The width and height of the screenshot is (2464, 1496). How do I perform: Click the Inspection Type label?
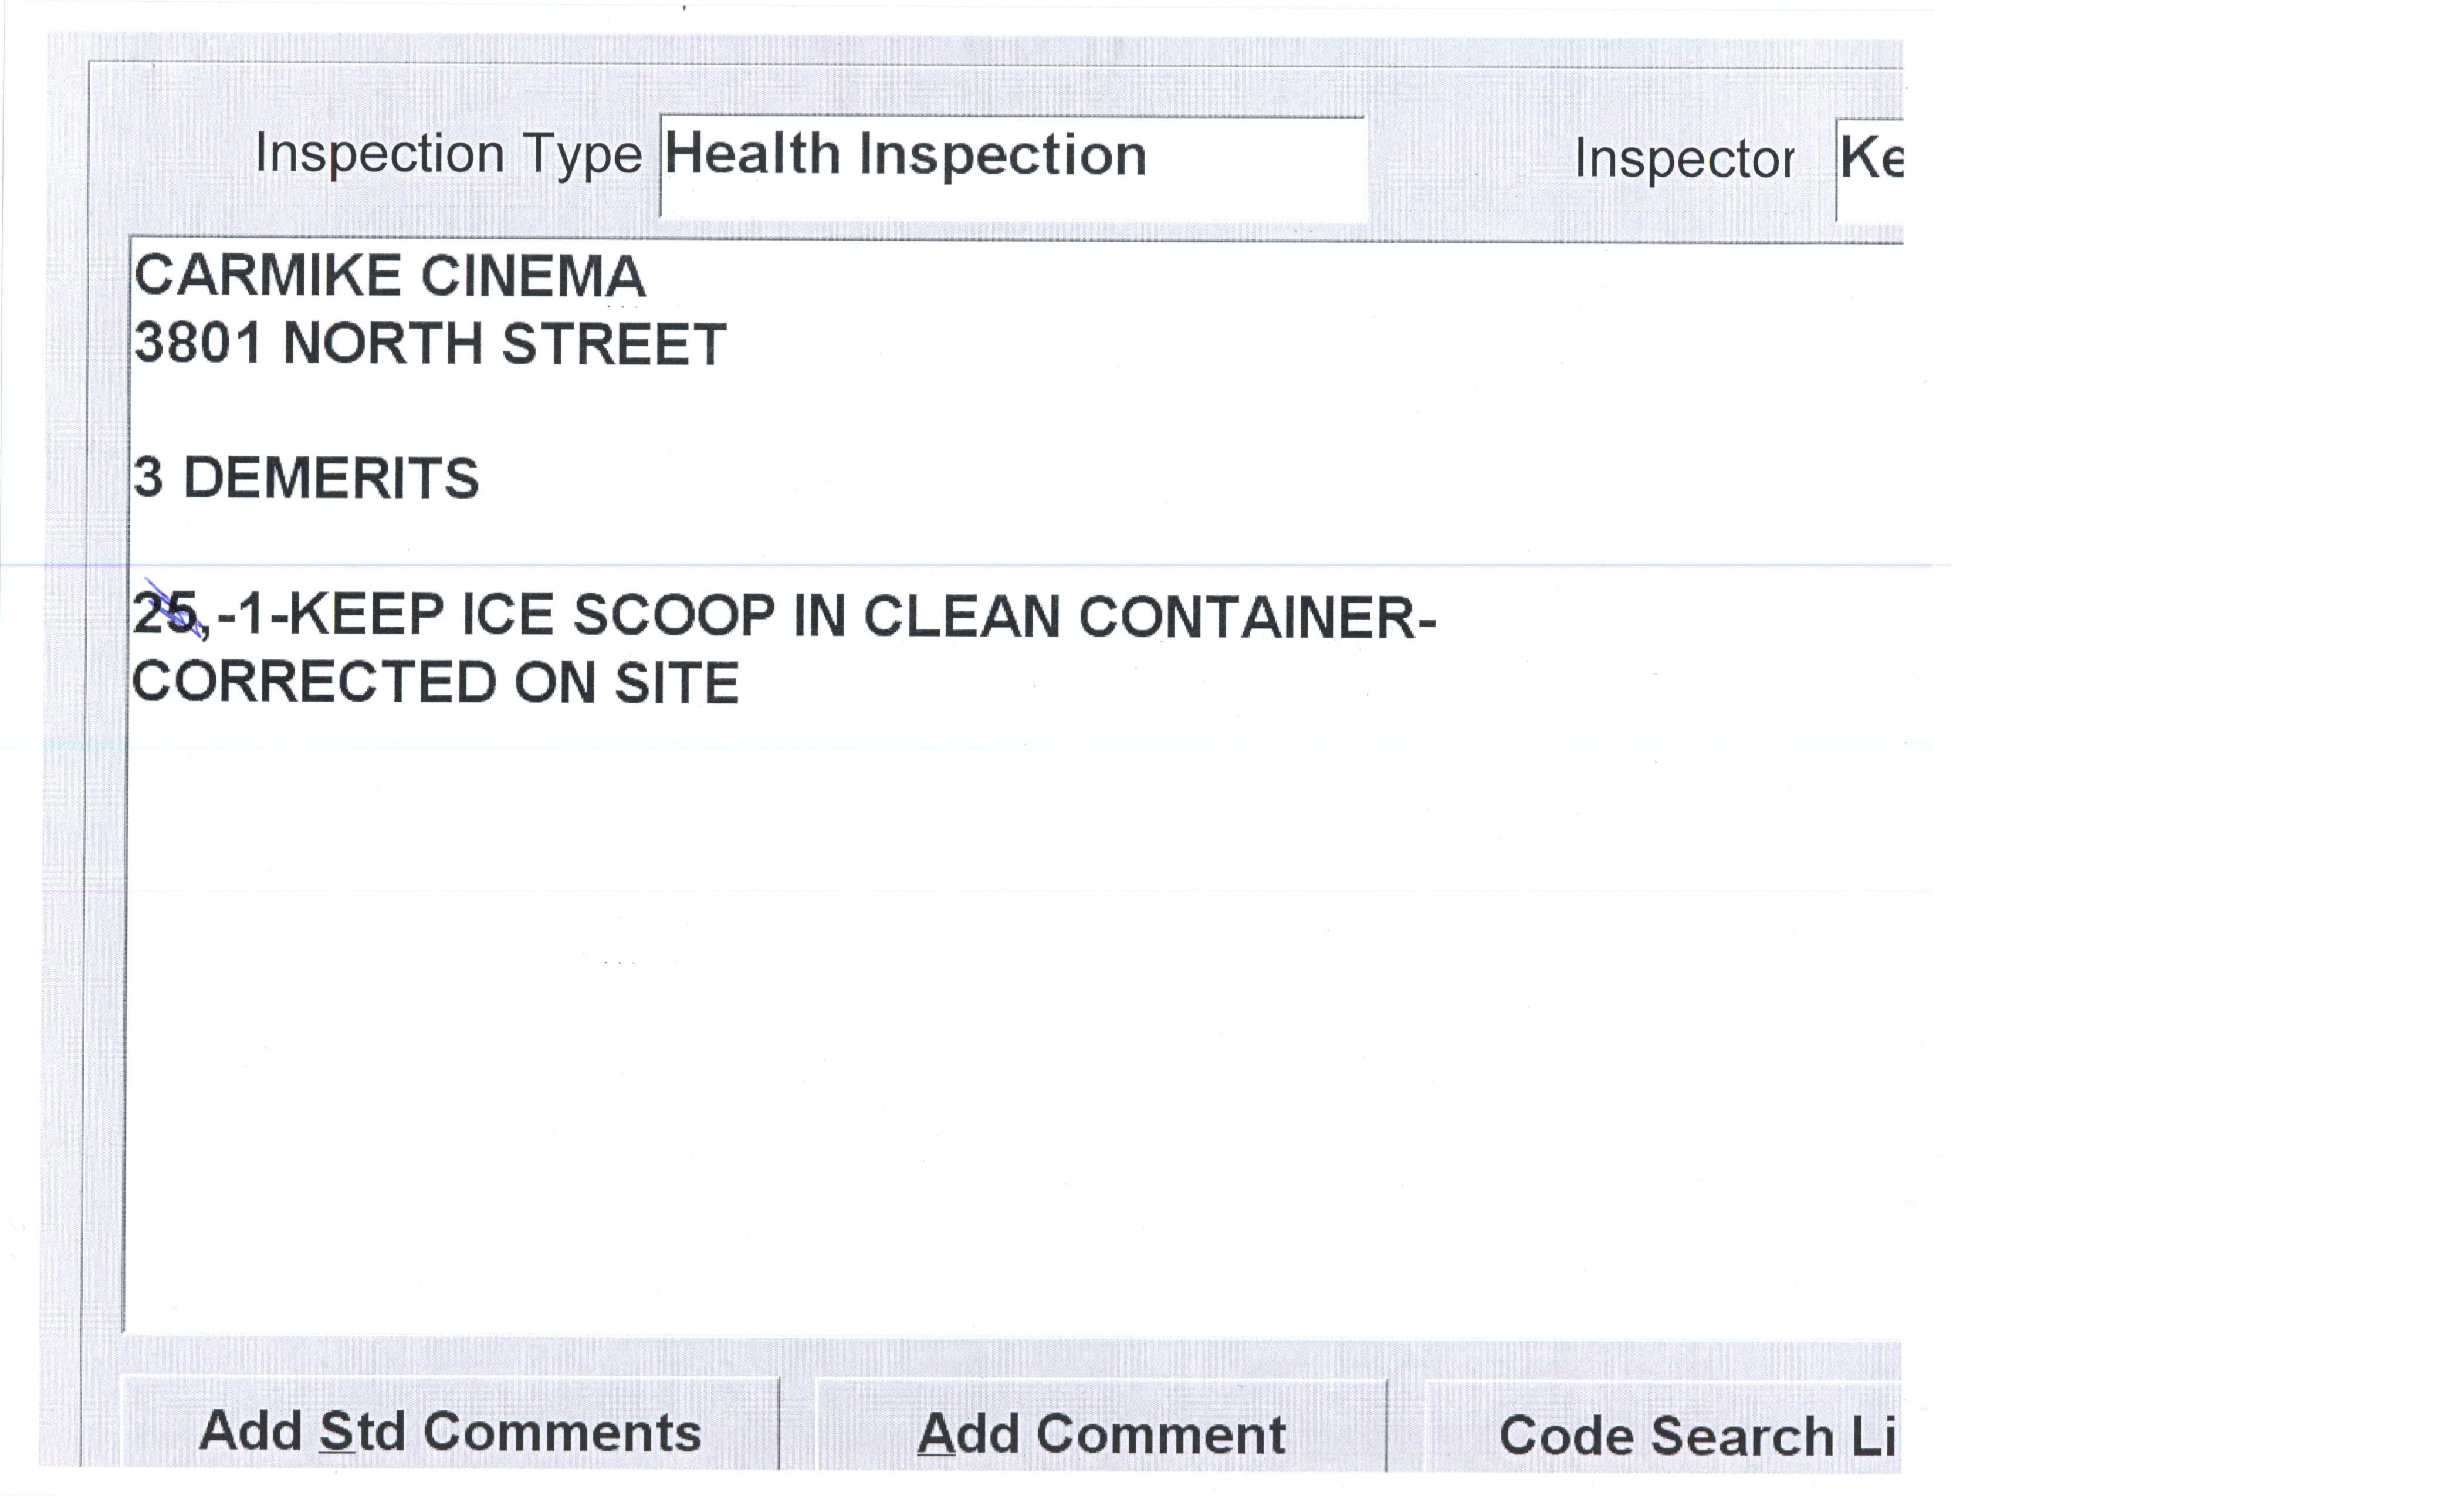point(448,155)
